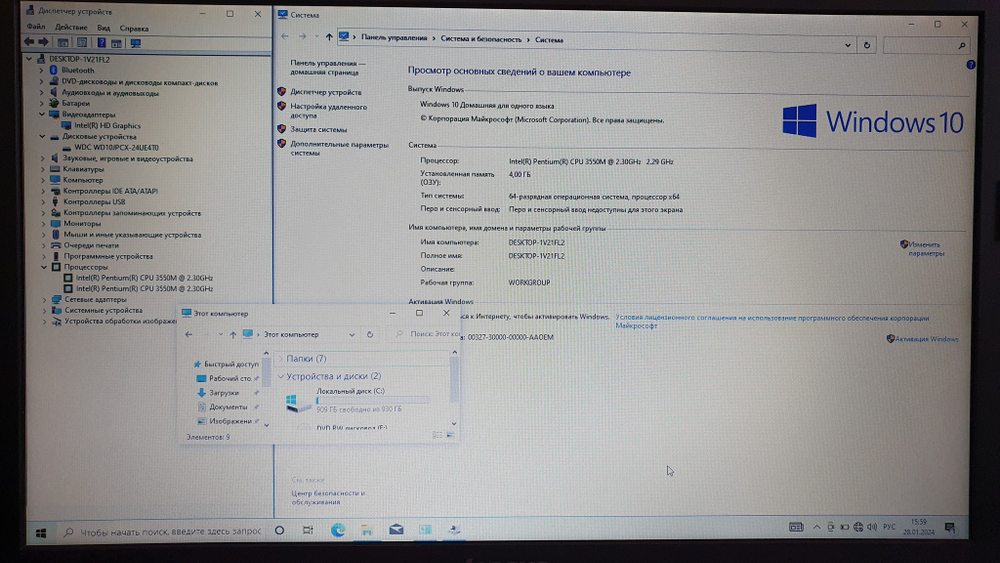Collapse Устройства и диски (2) group
The image size is (1000, 563).
(281, 376)
